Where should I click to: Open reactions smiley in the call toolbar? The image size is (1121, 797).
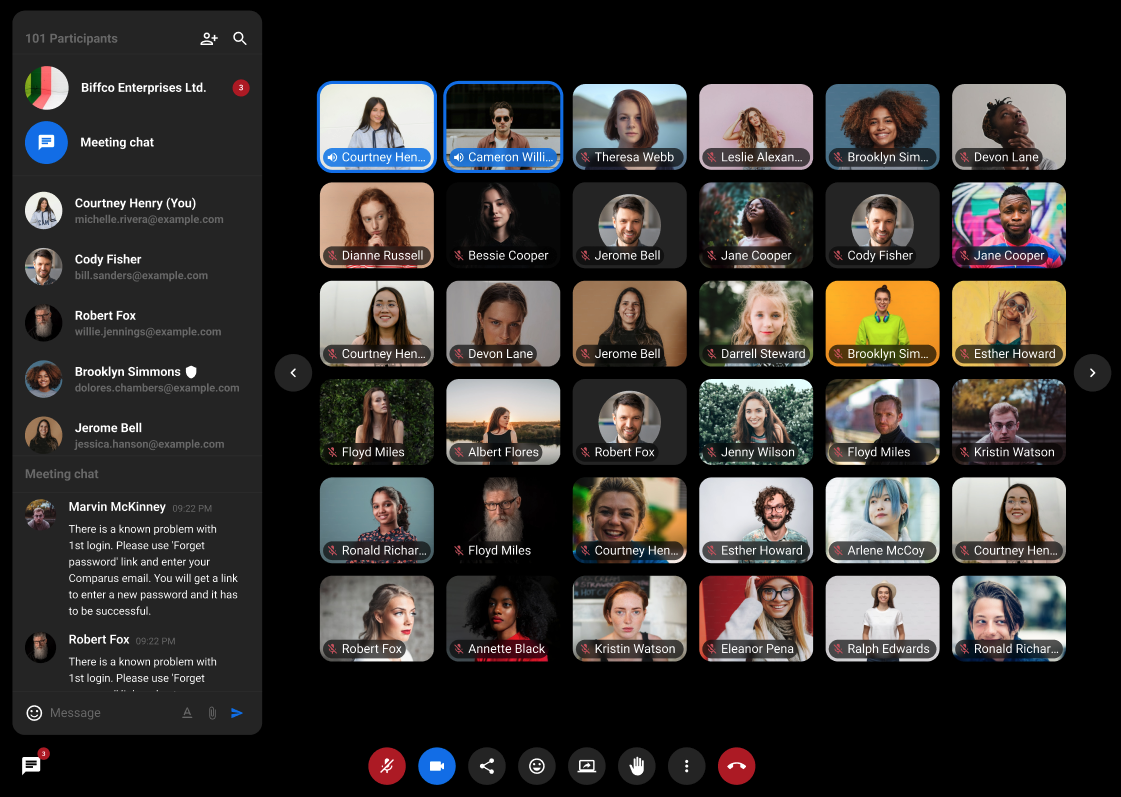pyautogui.click(x=537, y=766)
